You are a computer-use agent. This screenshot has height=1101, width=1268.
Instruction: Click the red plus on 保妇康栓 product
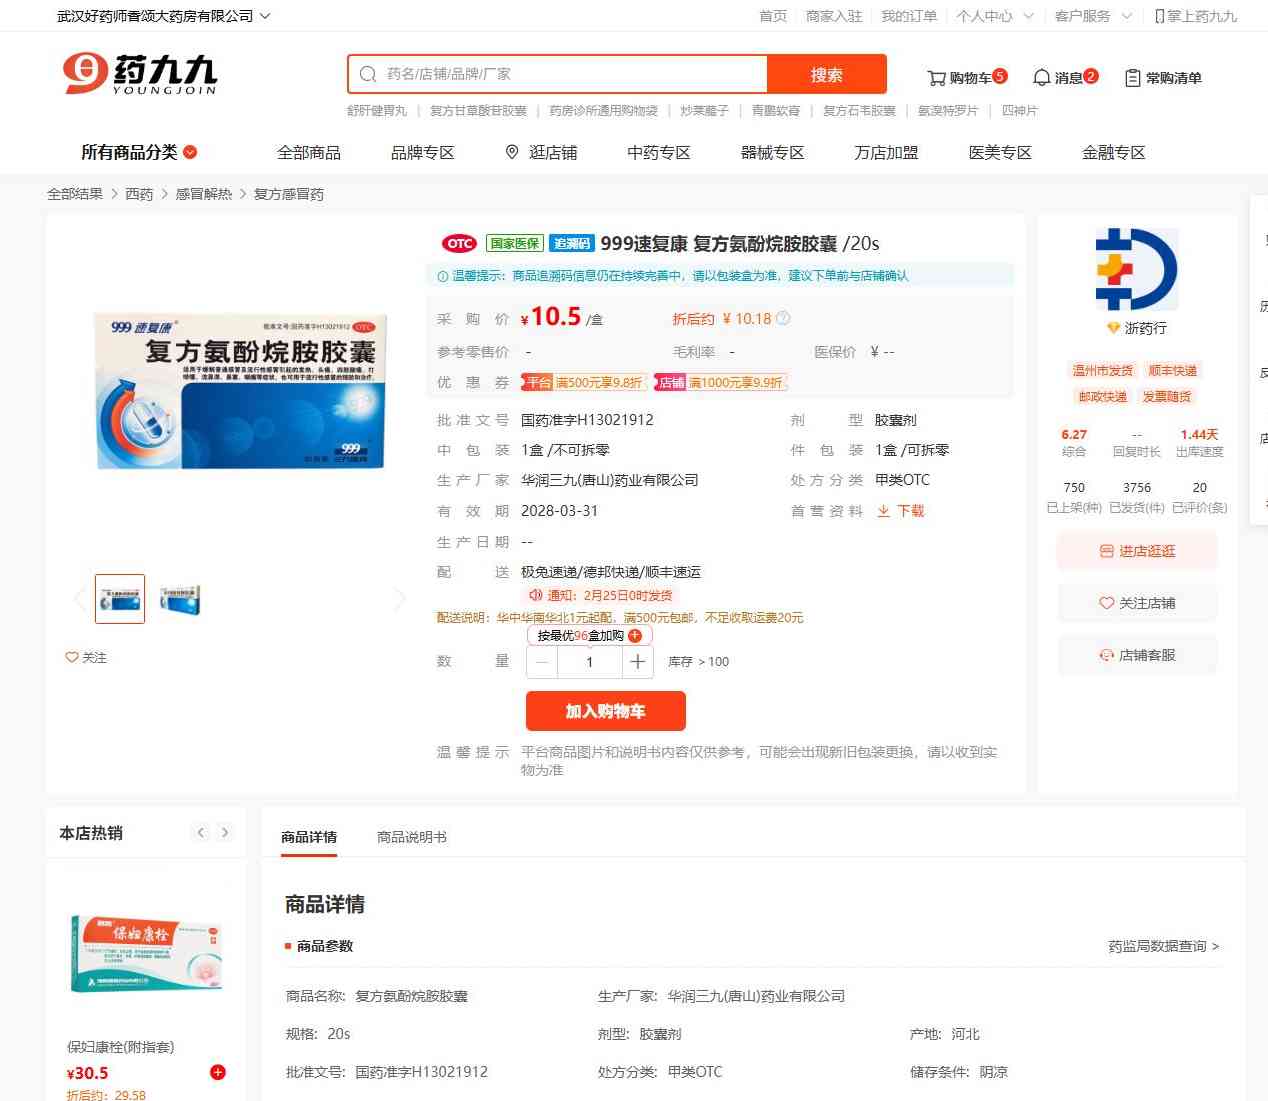217,1073
